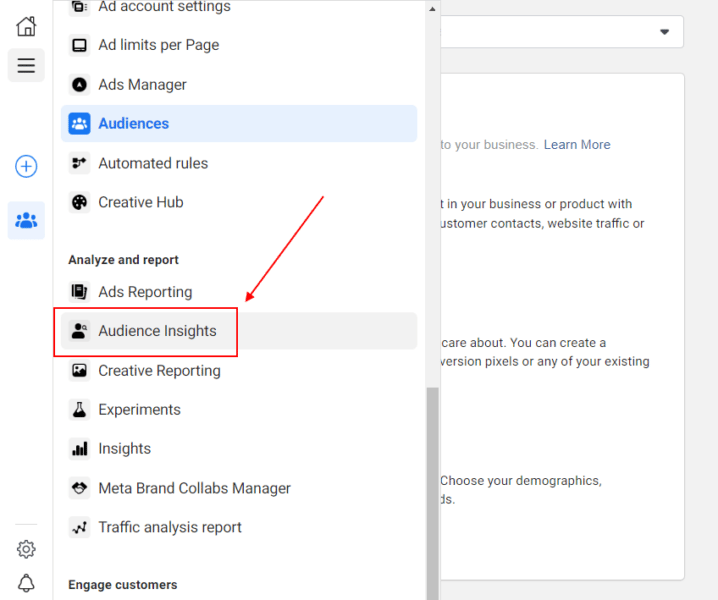Screen dimensions: 718x600
Task: Click the Meta Brand Collabs handshake icon
Action: 79,488
